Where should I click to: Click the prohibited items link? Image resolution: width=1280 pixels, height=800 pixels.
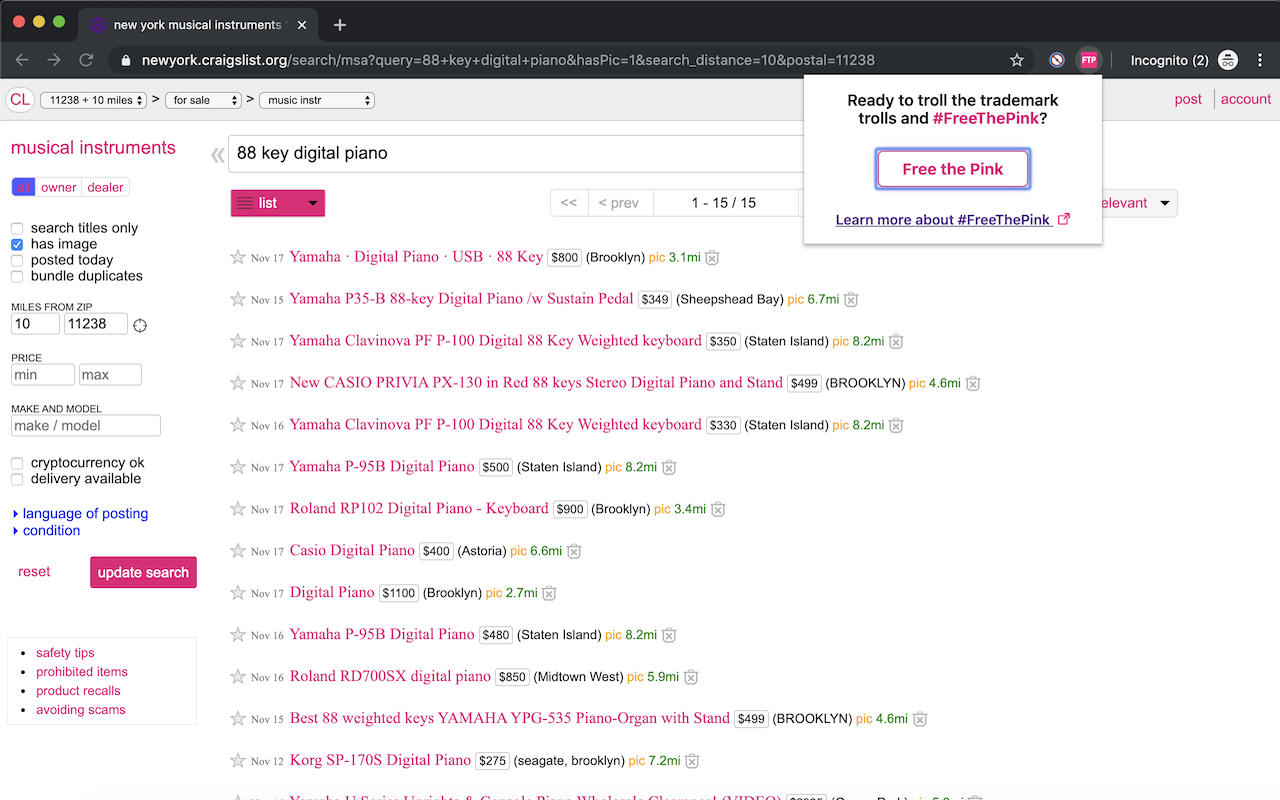click(x=82, y=672)
